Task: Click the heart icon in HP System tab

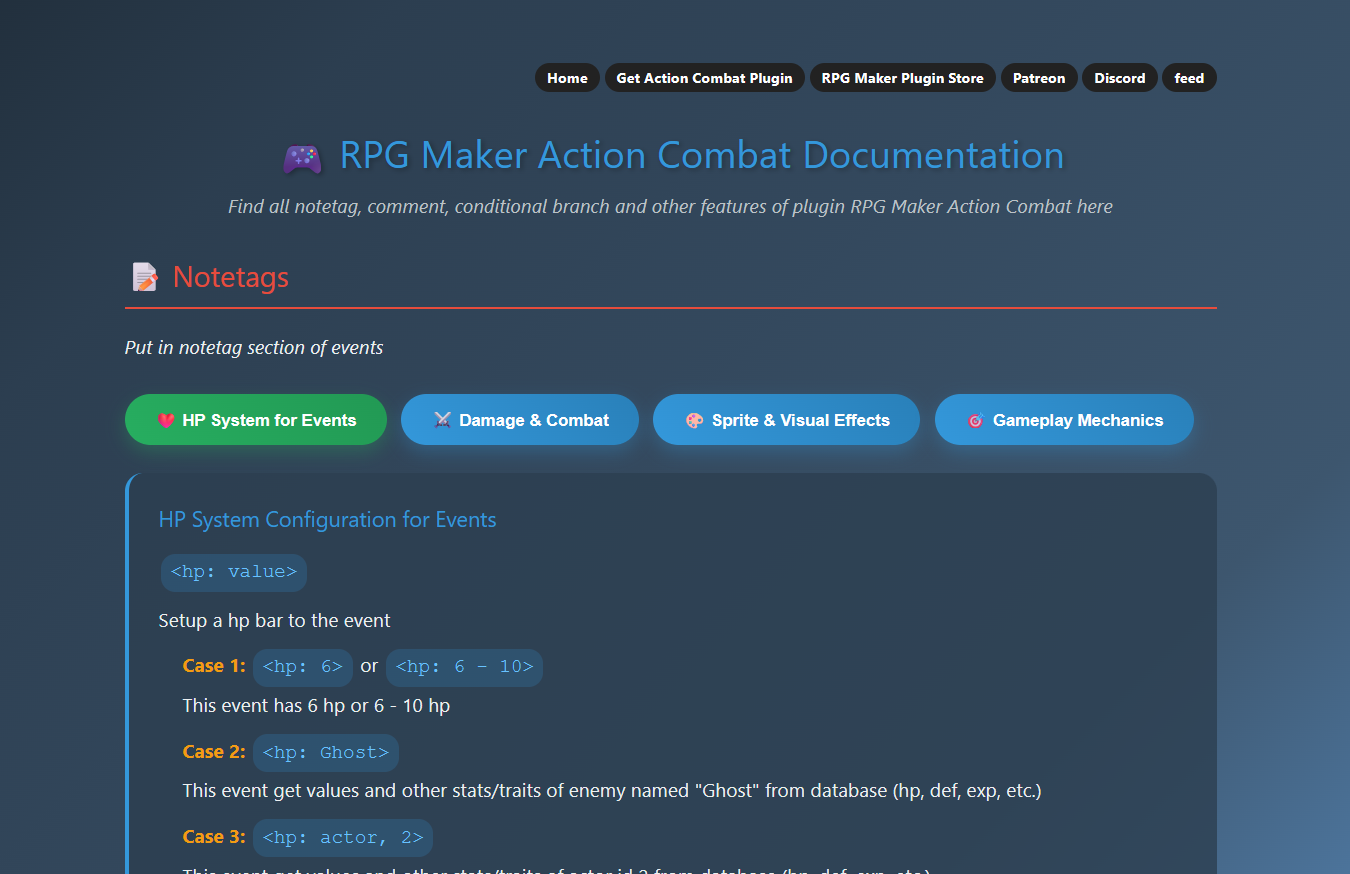Action: tap(166, 421)
